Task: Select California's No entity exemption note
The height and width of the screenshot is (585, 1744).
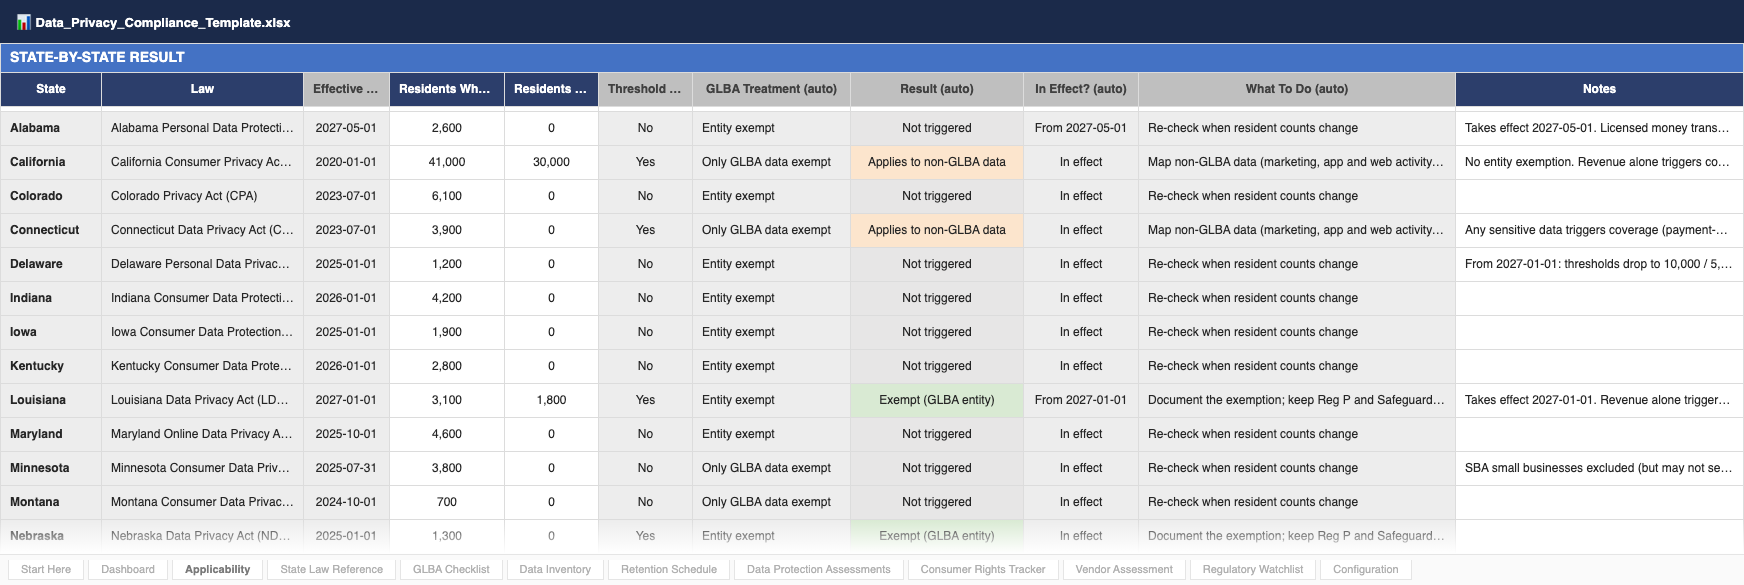Action: pyautogui.click(x=1599, y=162)
